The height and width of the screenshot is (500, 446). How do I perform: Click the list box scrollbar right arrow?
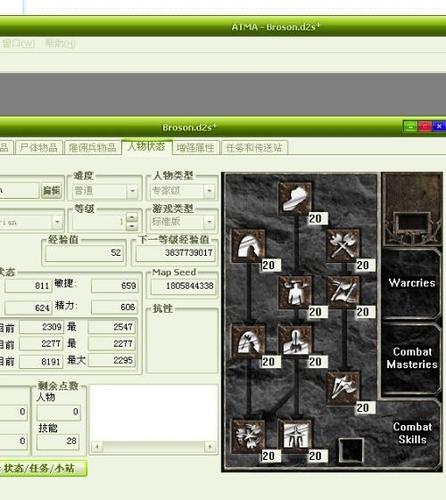[210, 446]
